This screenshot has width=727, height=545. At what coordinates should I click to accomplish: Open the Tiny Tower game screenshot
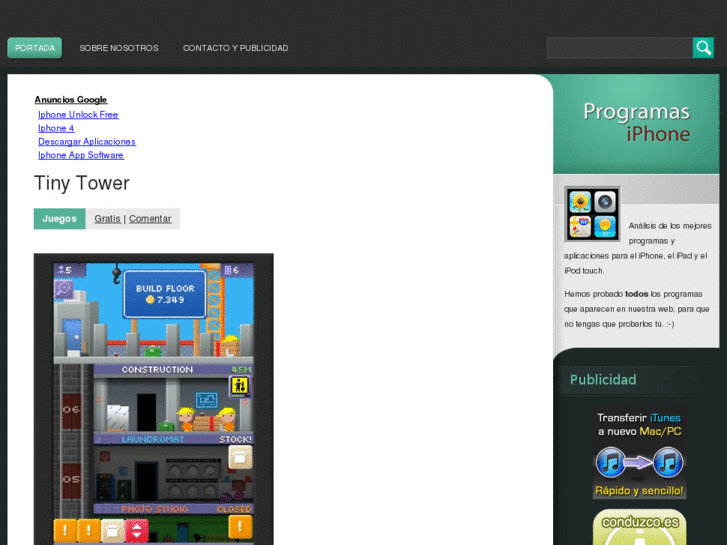pyautogui.click(x=153, y=399)
